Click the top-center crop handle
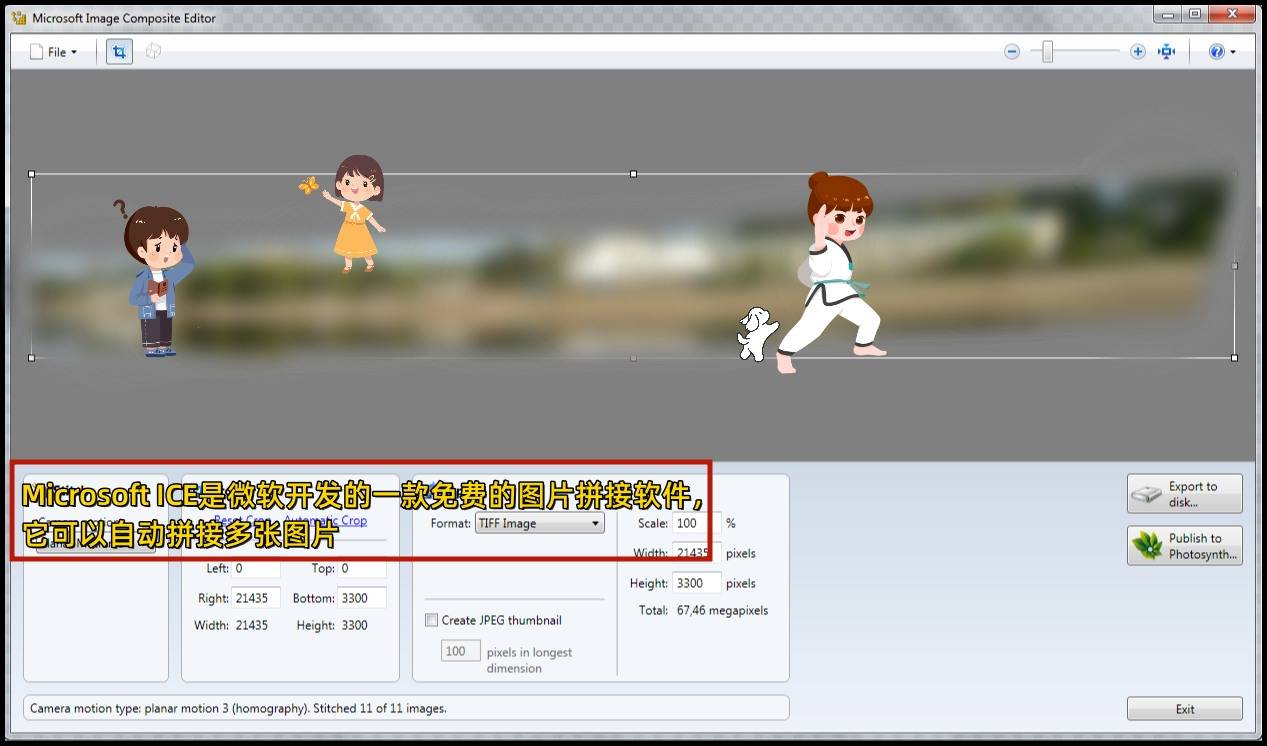Screen dimensions: 1267x746 click(633, 174)
